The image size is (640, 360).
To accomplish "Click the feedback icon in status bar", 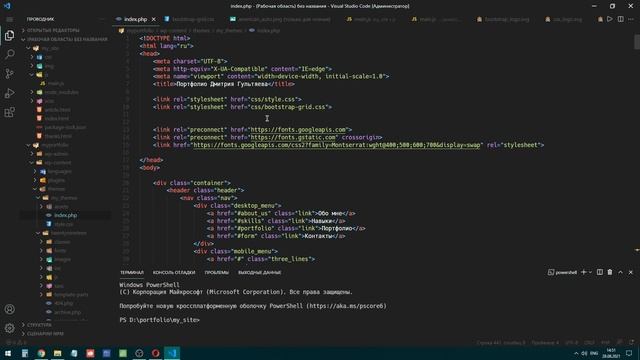I will click(620, 342).
